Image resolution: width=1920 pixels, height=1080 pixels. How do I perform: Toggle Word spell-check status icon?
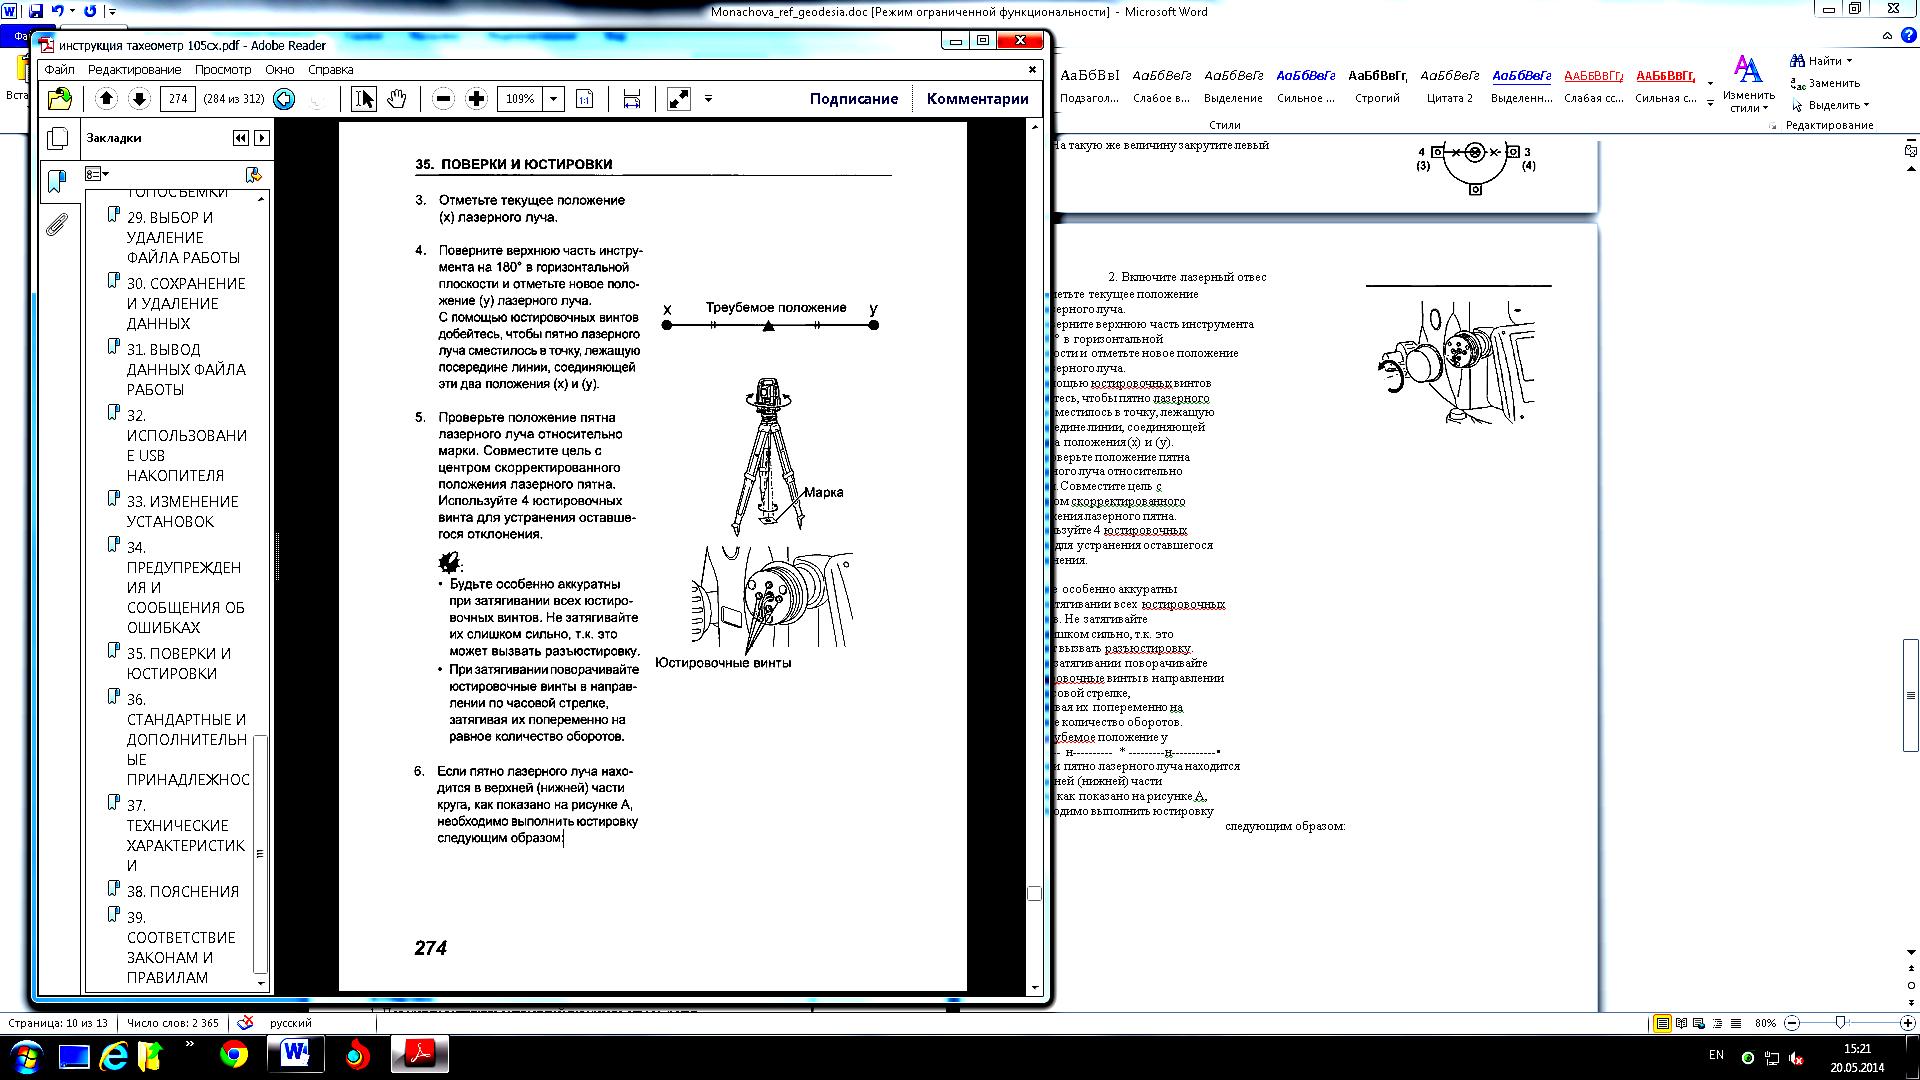[245, 1023]
